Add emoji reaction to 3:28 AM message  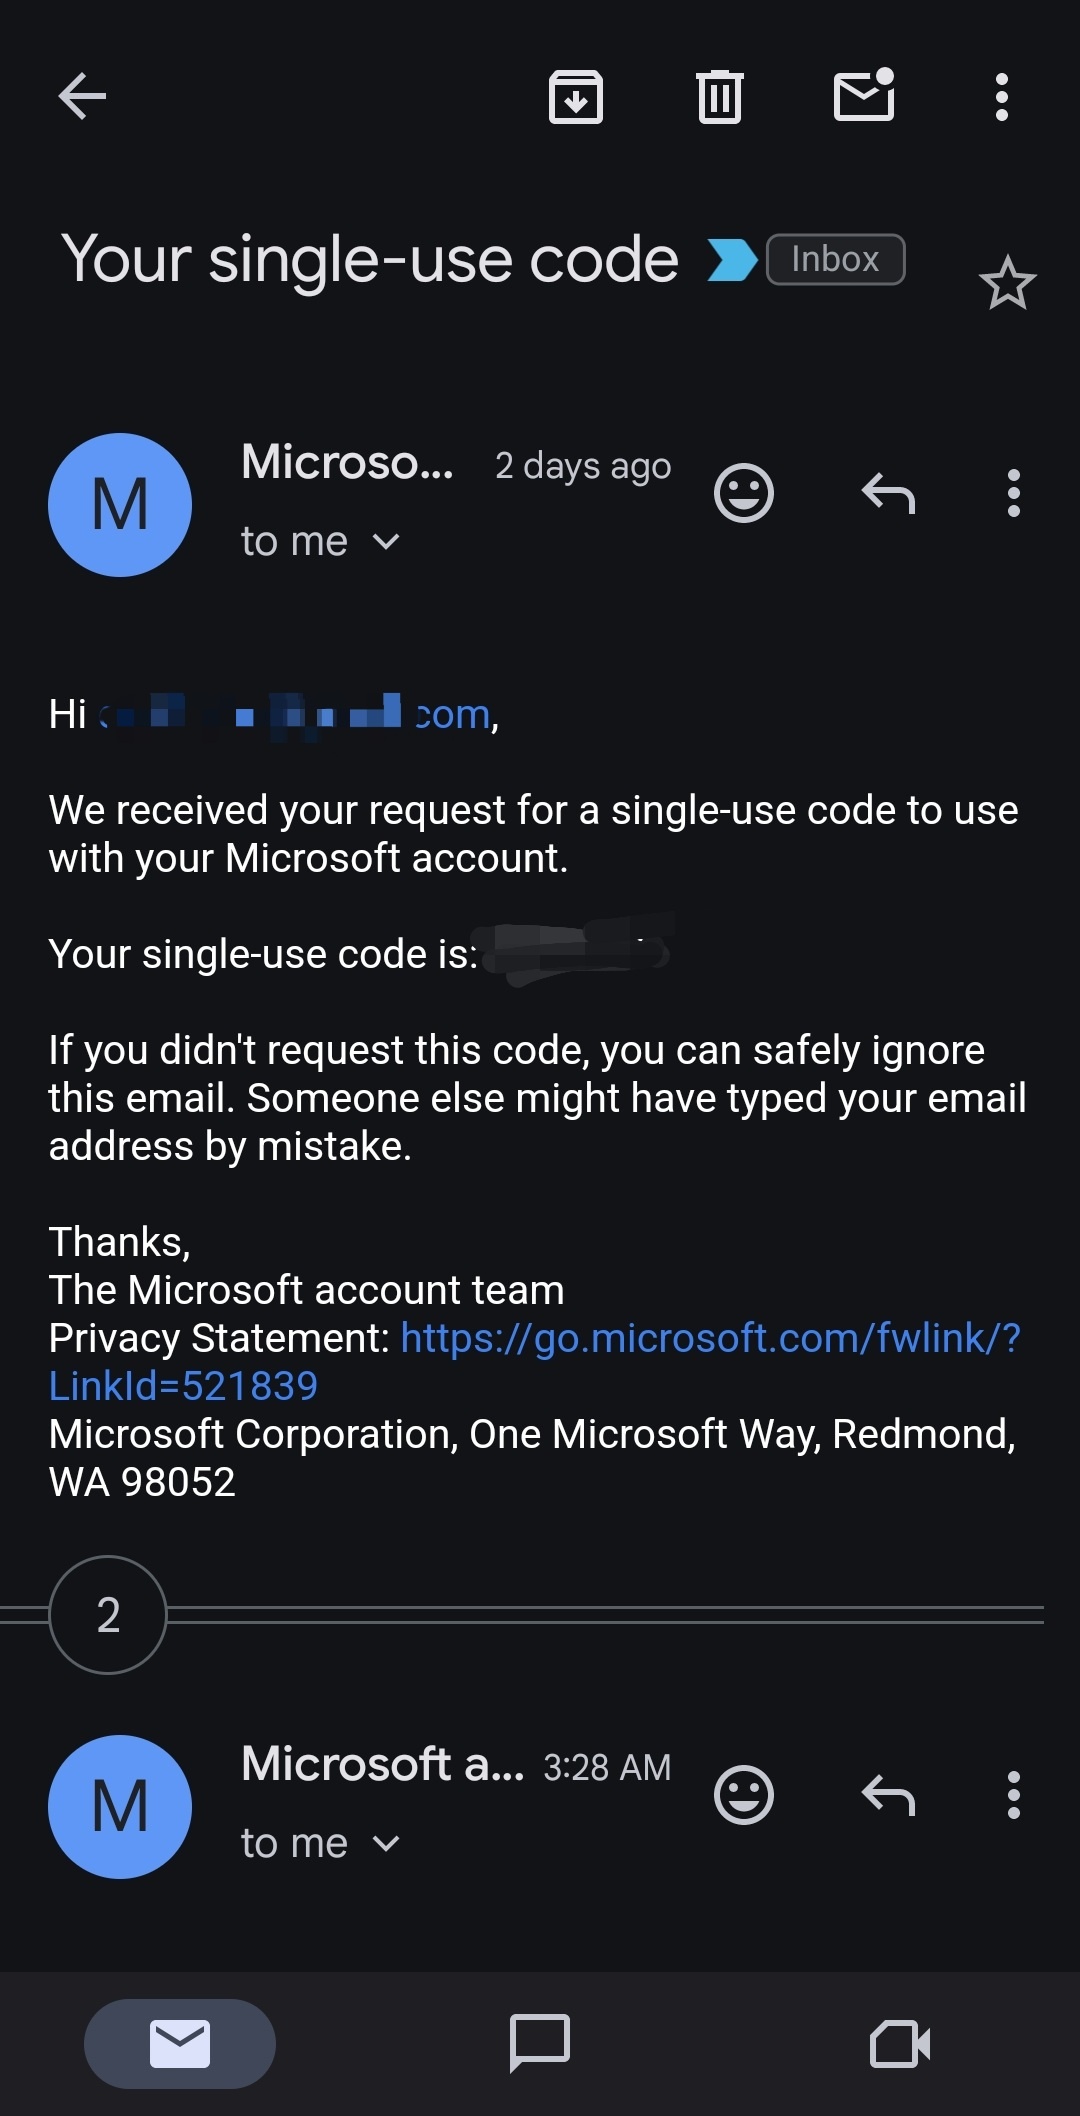pos(744,1795)
